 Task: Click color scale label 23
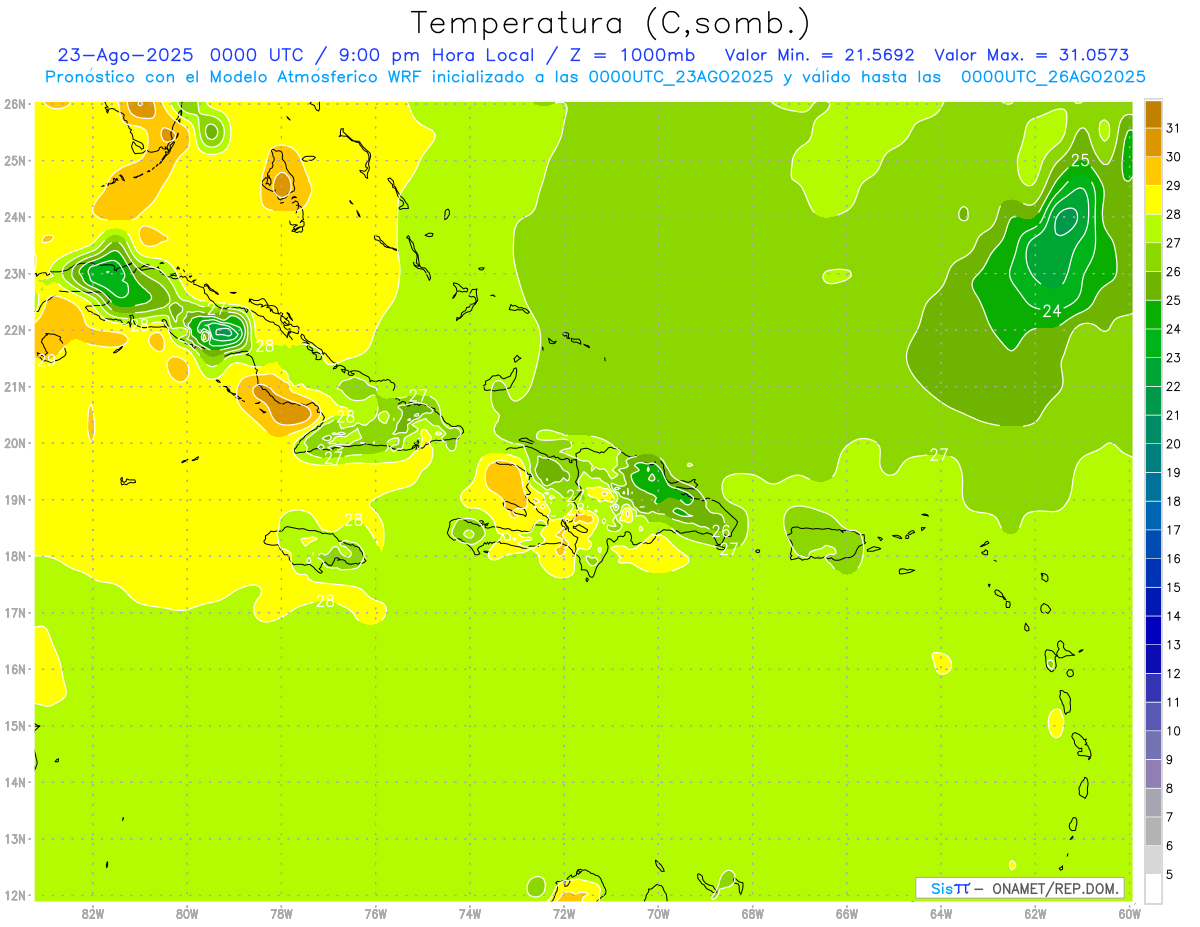(1173, 357)
